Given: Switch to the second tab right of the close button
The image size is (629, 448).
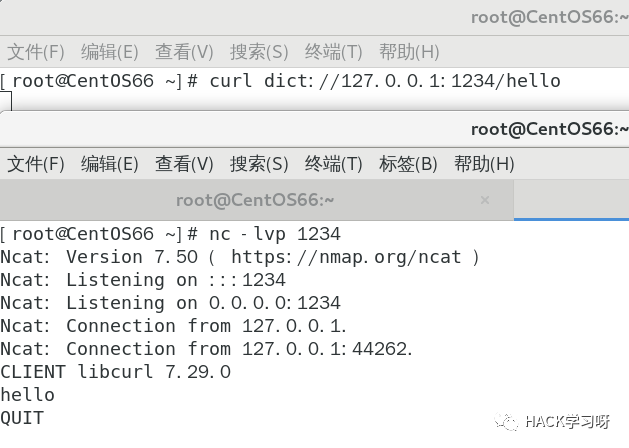Looking at the screenshot, I should click(x=572, y=200).
